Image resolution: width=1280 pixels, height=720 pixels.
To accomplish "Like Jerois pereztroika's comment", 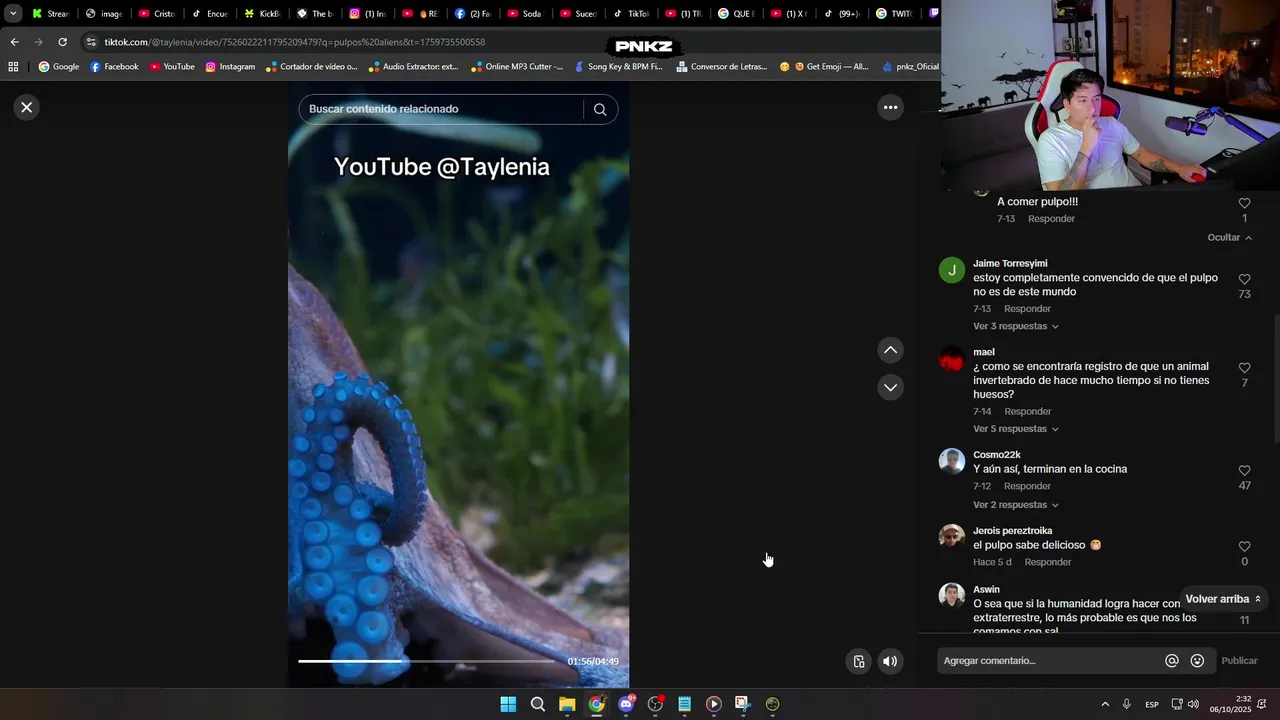I will click(1244, 546).
